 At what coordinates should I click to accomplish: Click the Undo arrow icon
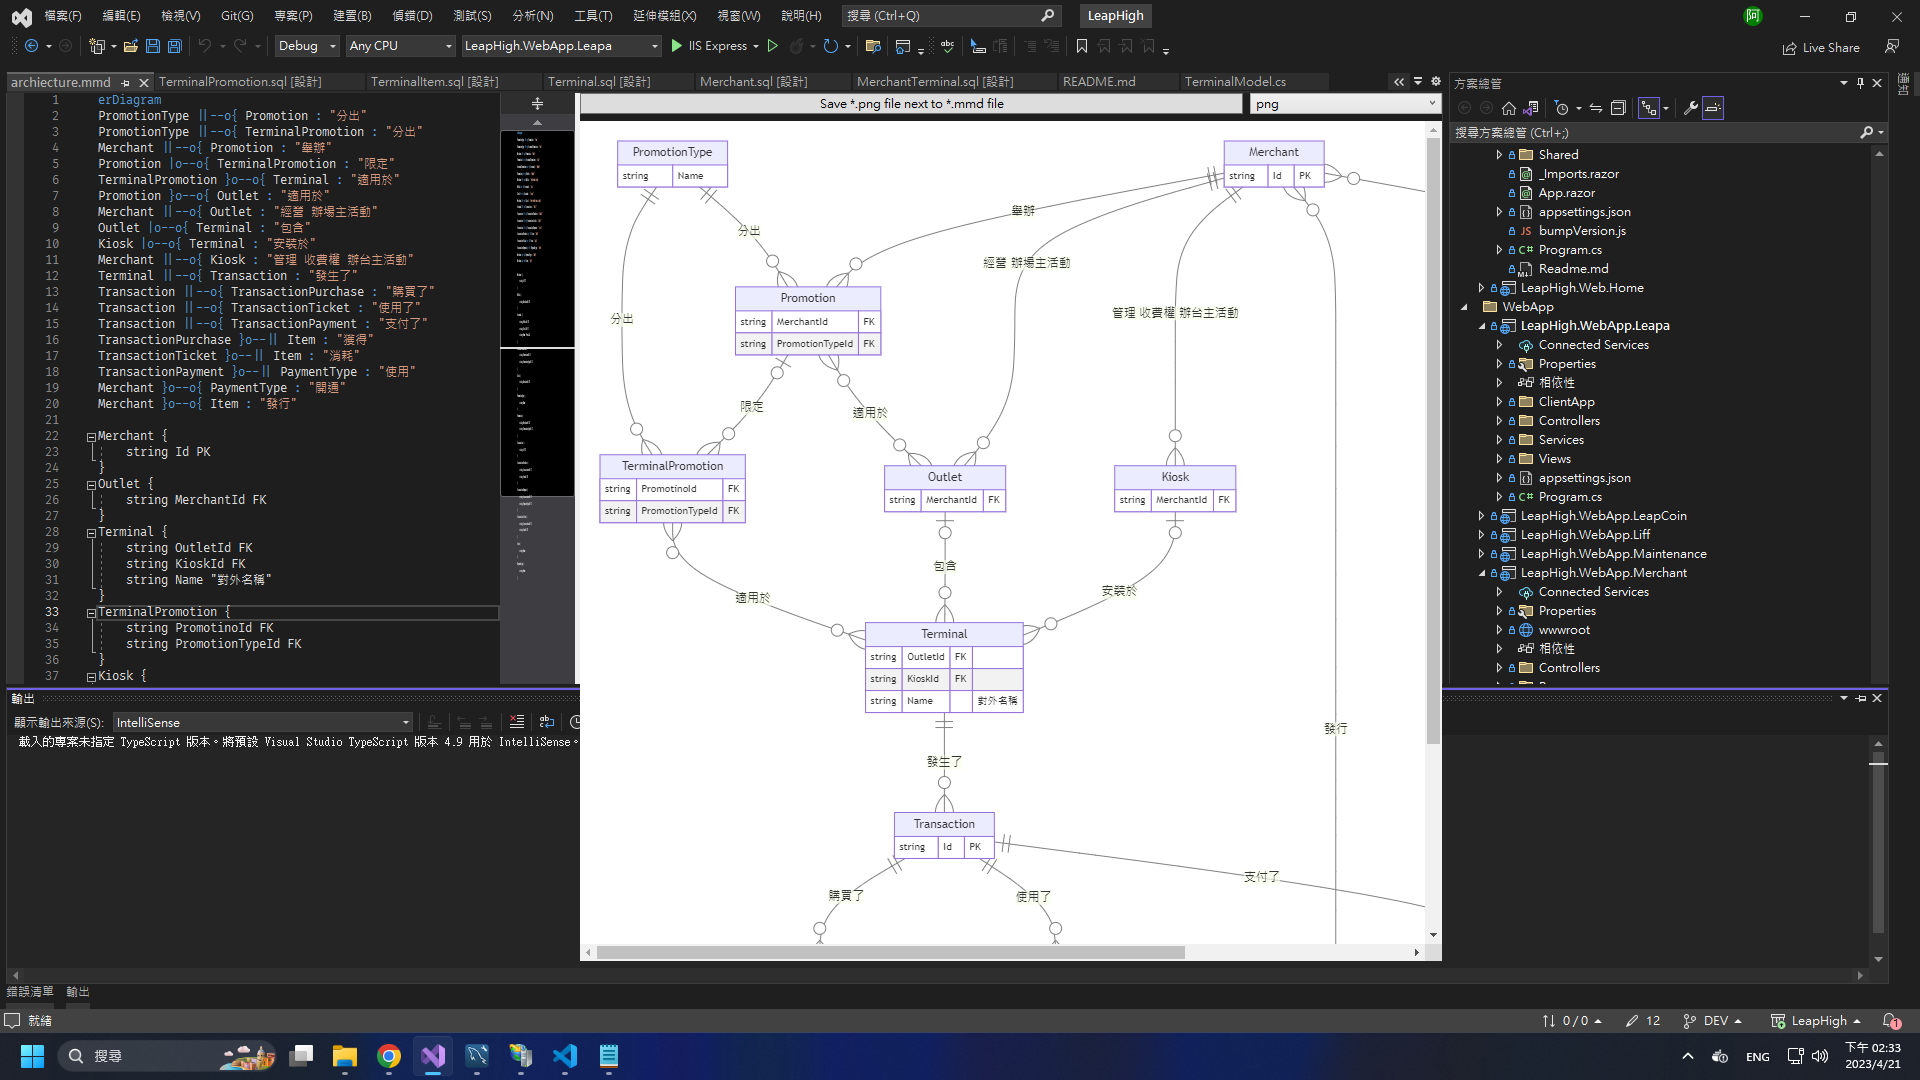point(204,46)
